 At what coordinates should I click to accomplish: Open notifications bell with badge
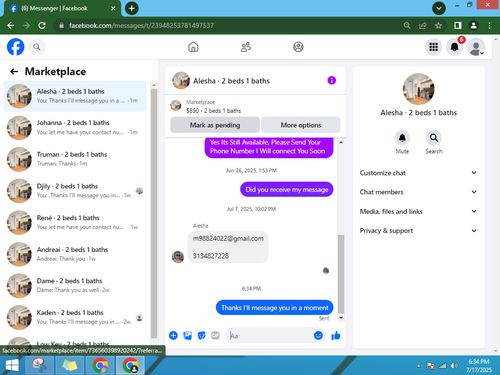[x=455, y=47]
